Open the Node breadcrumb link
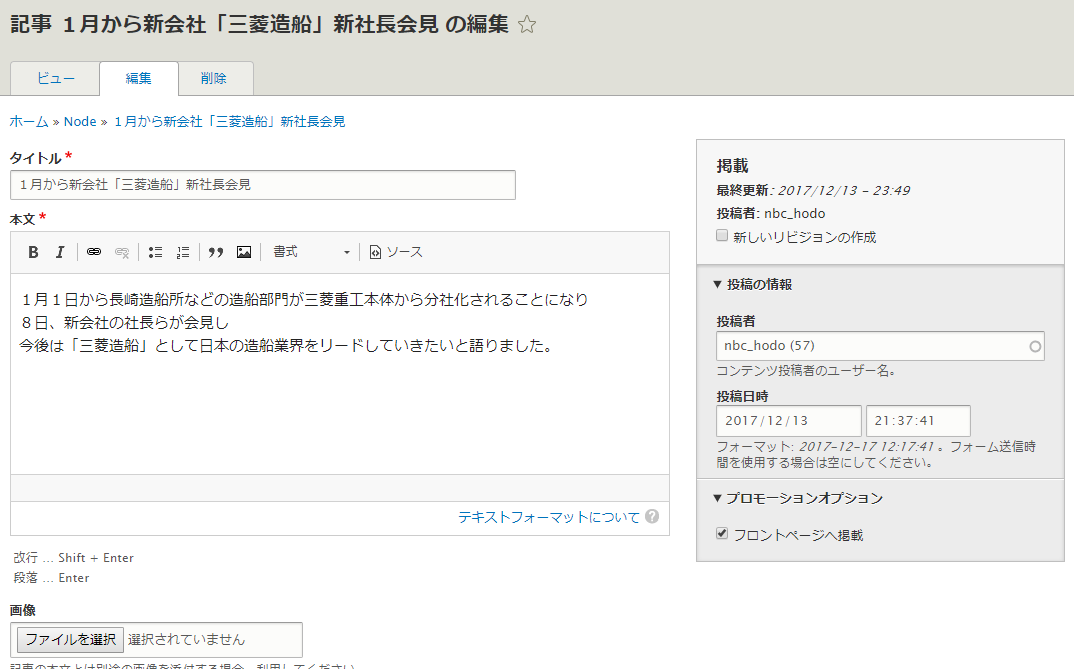The height and width of the screenshot is (669, 1074). click(80, 121)
